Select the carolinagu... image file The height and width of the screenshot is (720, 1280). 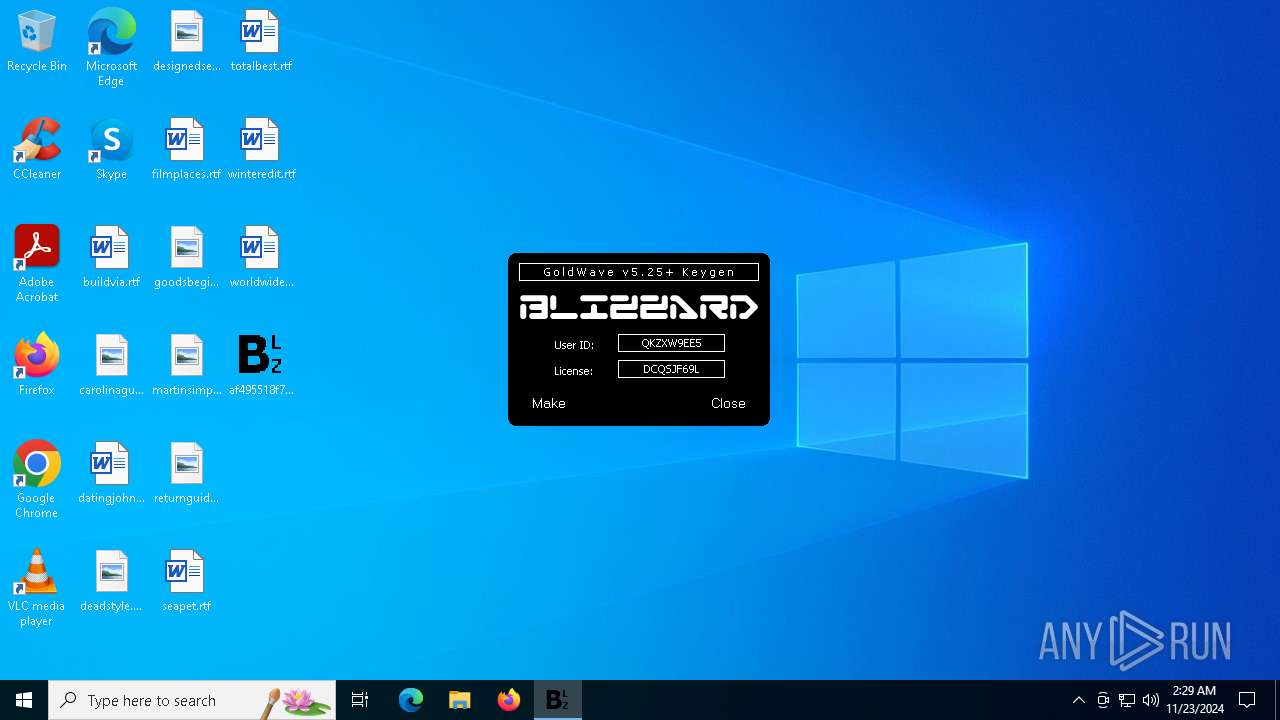111,366
